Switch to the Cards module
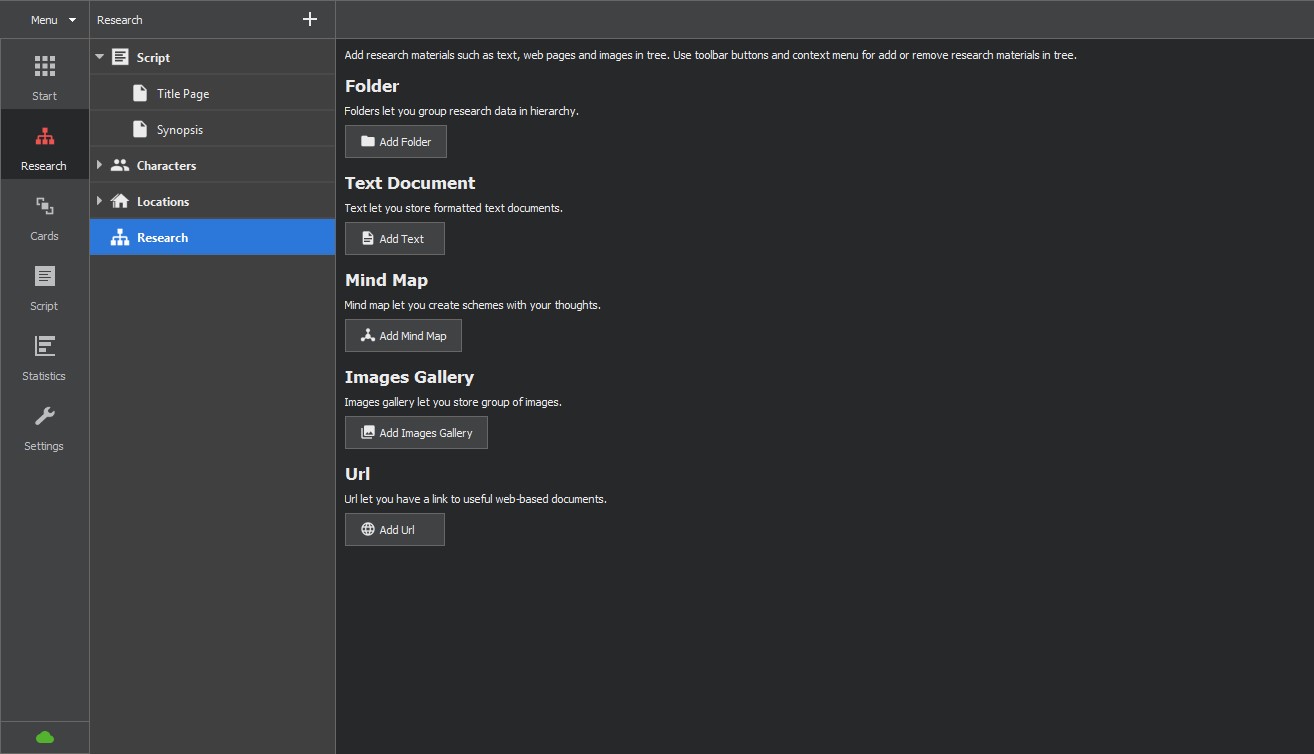The image size is (1314, 754). pyautogui.click(x=44, y=216)
